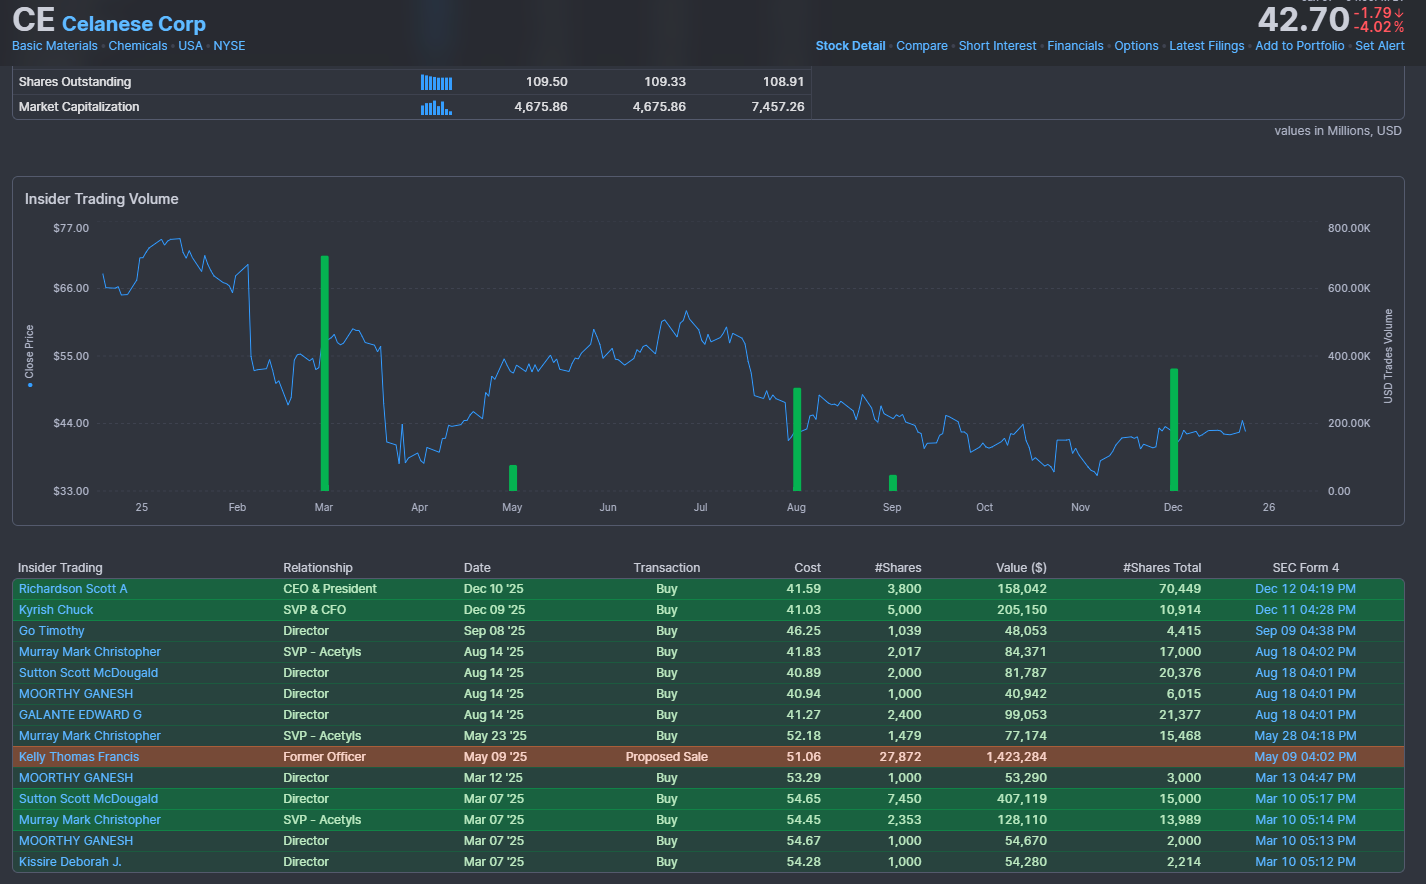Open MOORTHY GANESH Aug 14 row name
Screen dimensions: 1426x884
point(76,694)
